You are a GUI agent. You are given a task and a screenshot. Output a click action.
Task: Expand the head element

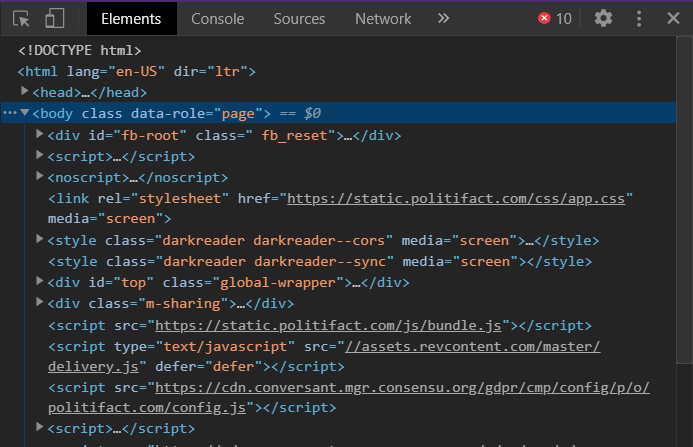[25, 91]
